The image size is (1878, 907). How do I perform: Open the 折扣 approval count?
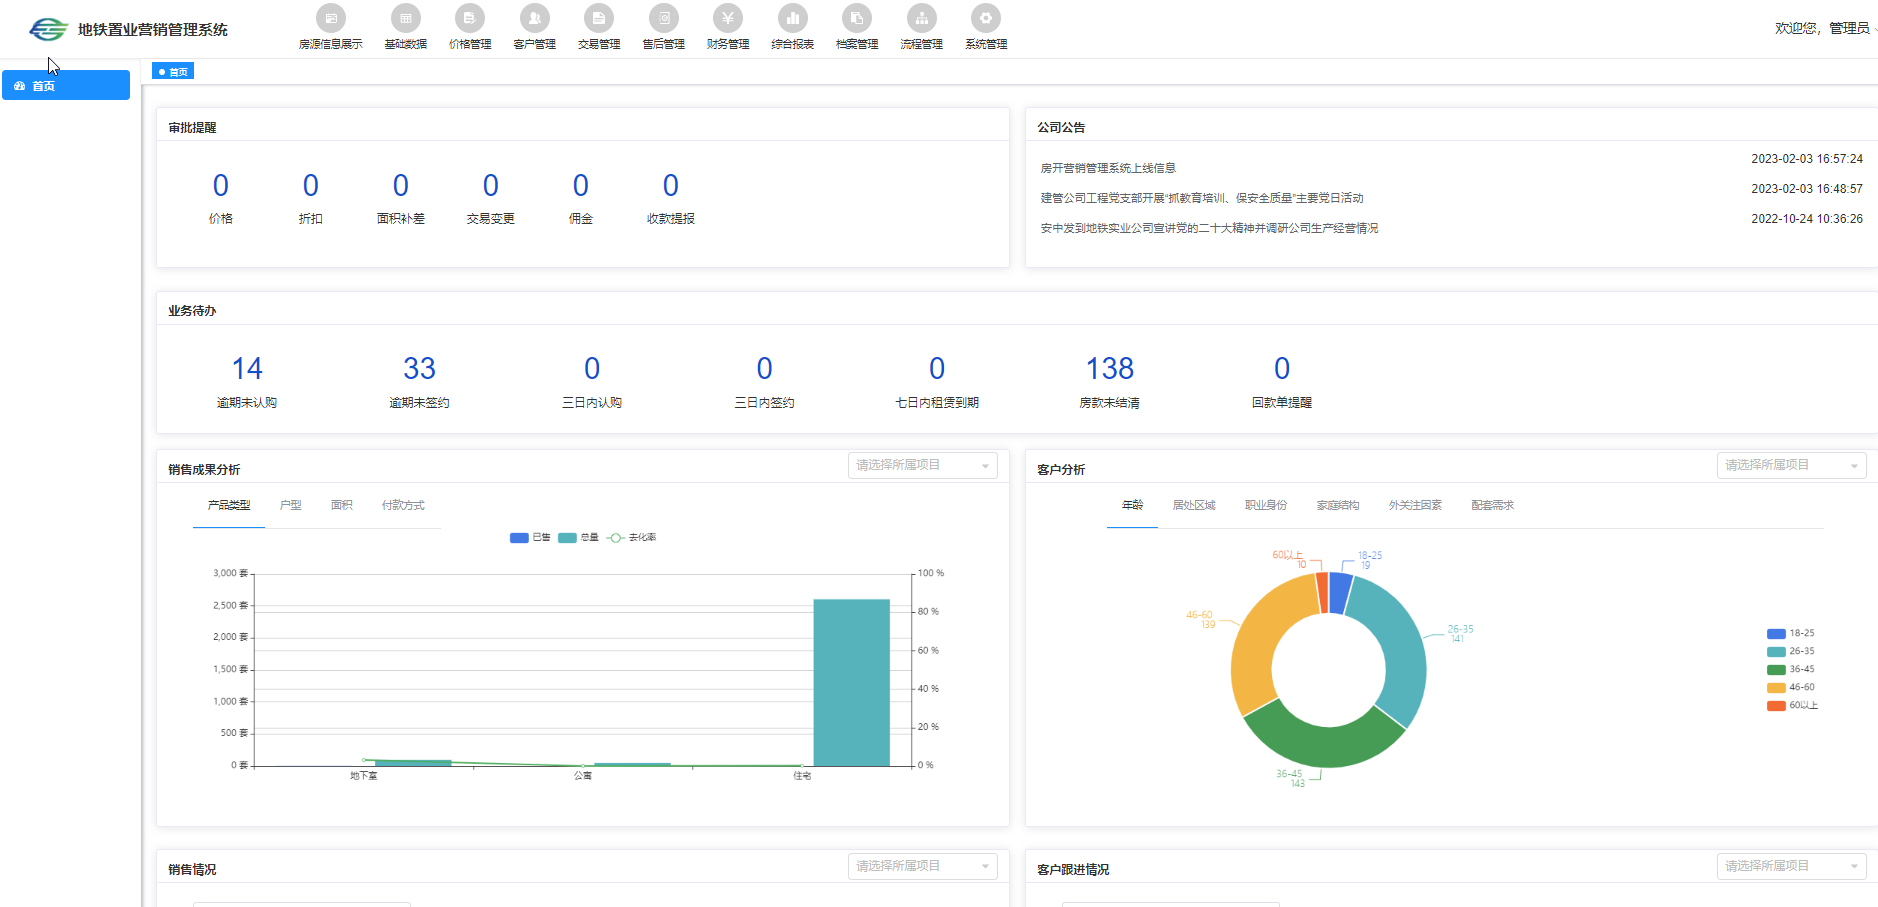311,186
